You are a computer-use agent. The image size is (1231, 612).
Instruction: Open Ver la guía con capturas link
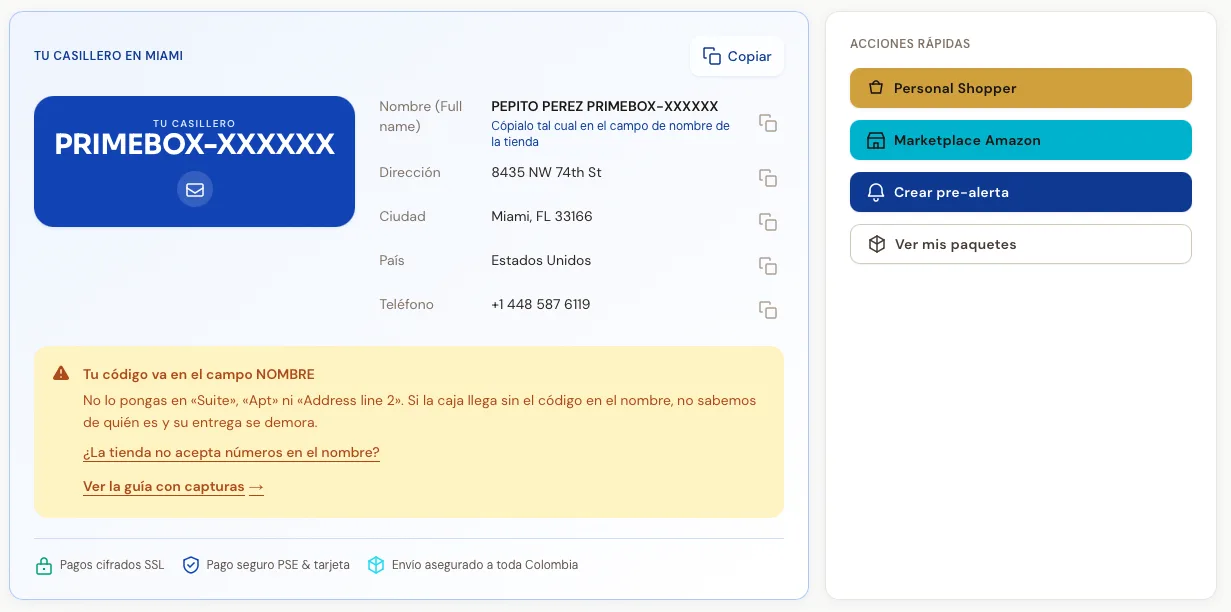click(173, 487)
